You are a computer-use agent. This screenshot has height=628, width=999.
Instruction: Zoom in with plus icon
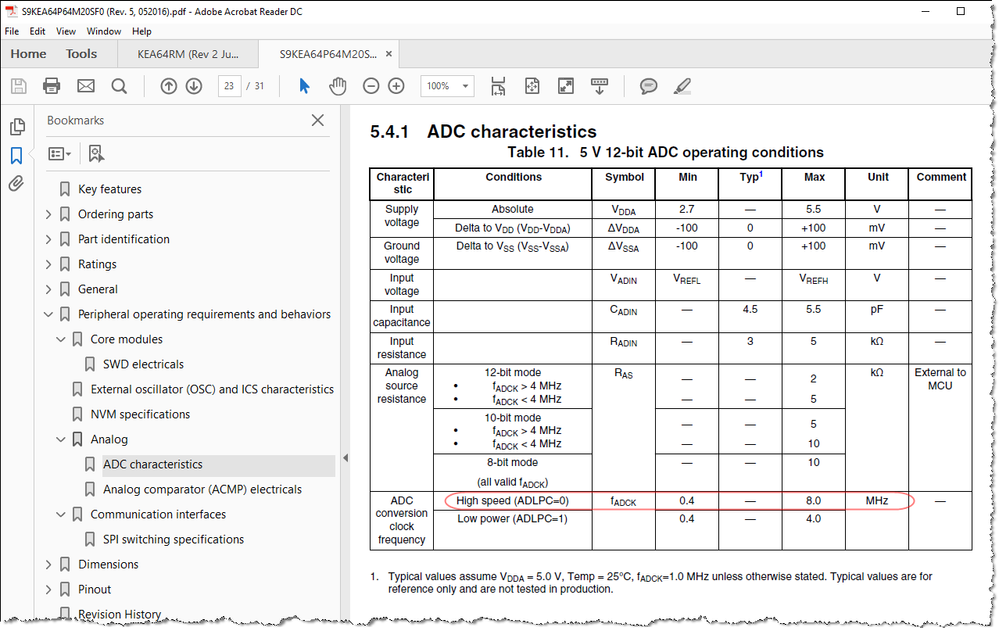(x=396, y=86)
